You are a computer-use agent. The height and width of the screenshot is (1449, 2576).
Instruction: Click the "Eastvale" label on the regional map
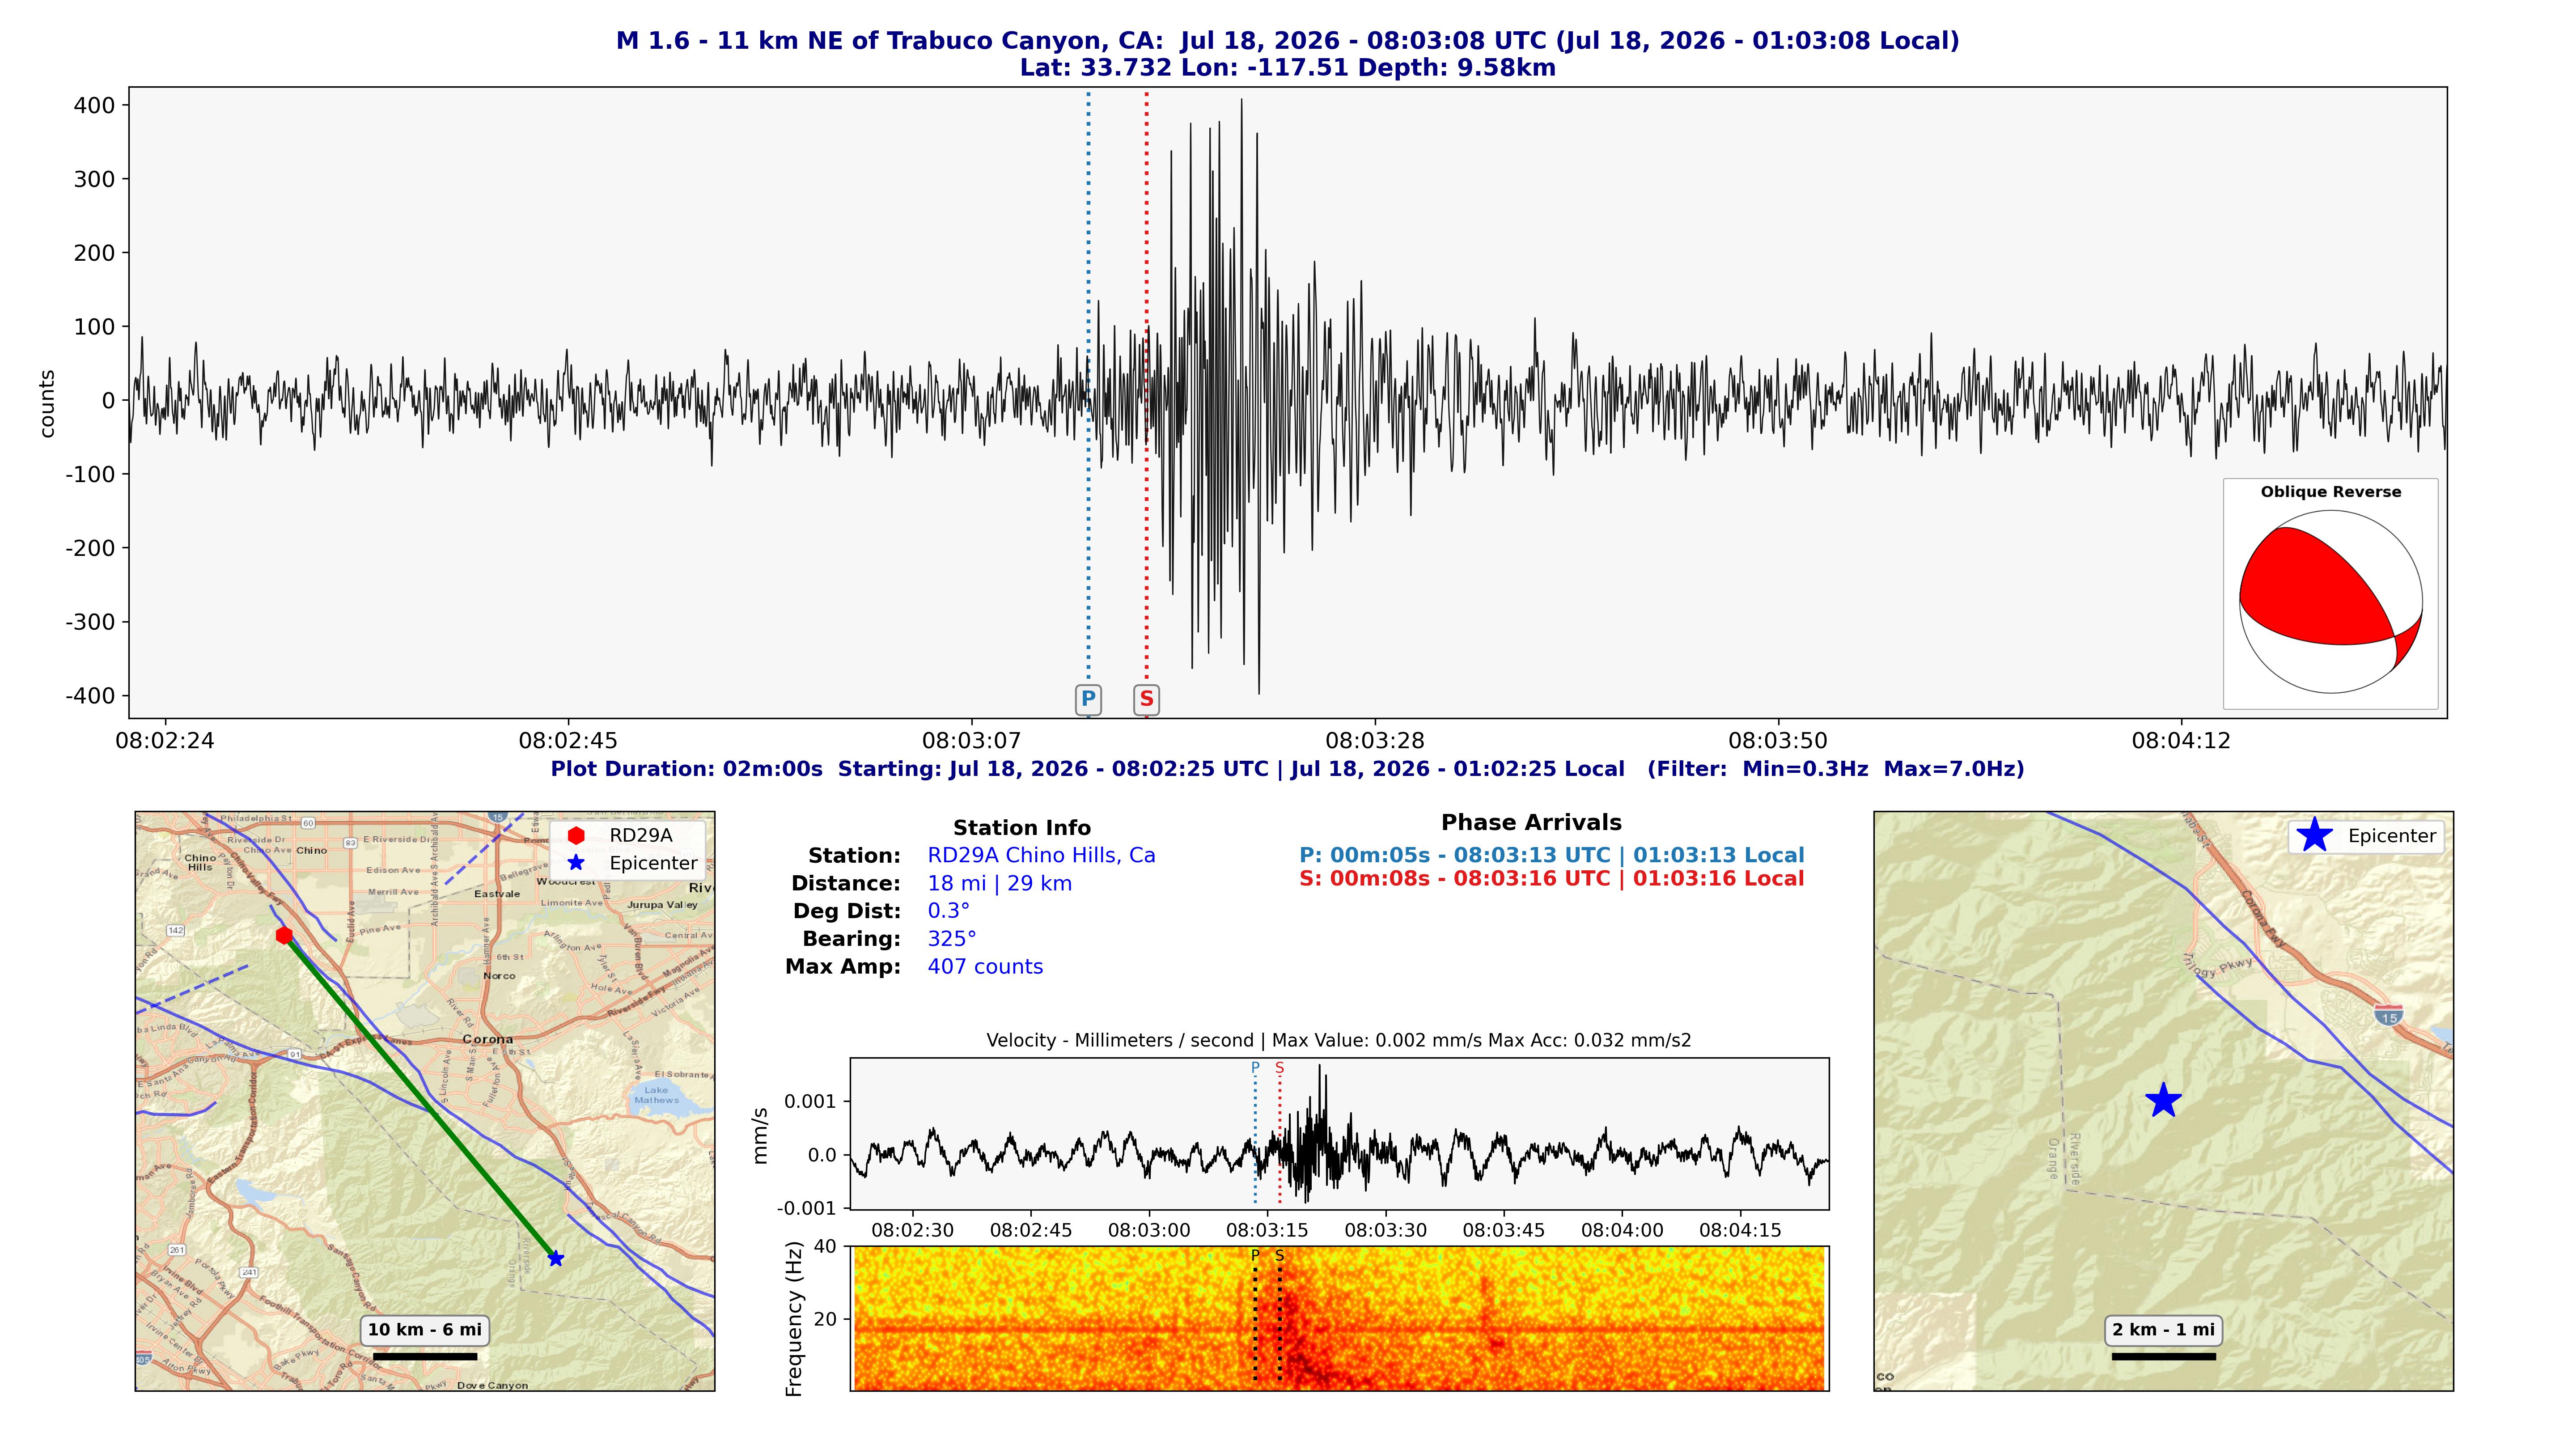497,894
